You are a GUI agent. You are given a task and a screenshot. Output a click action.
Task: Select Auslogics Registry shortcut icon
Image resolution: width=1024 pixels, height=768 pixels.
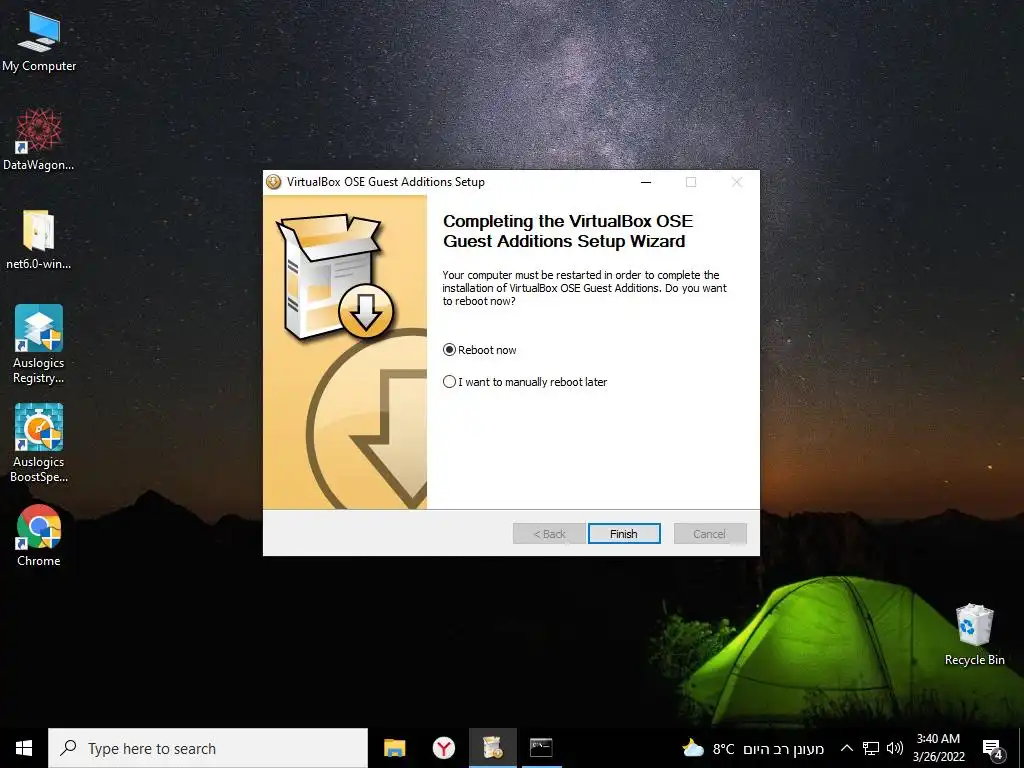point(39,344)
